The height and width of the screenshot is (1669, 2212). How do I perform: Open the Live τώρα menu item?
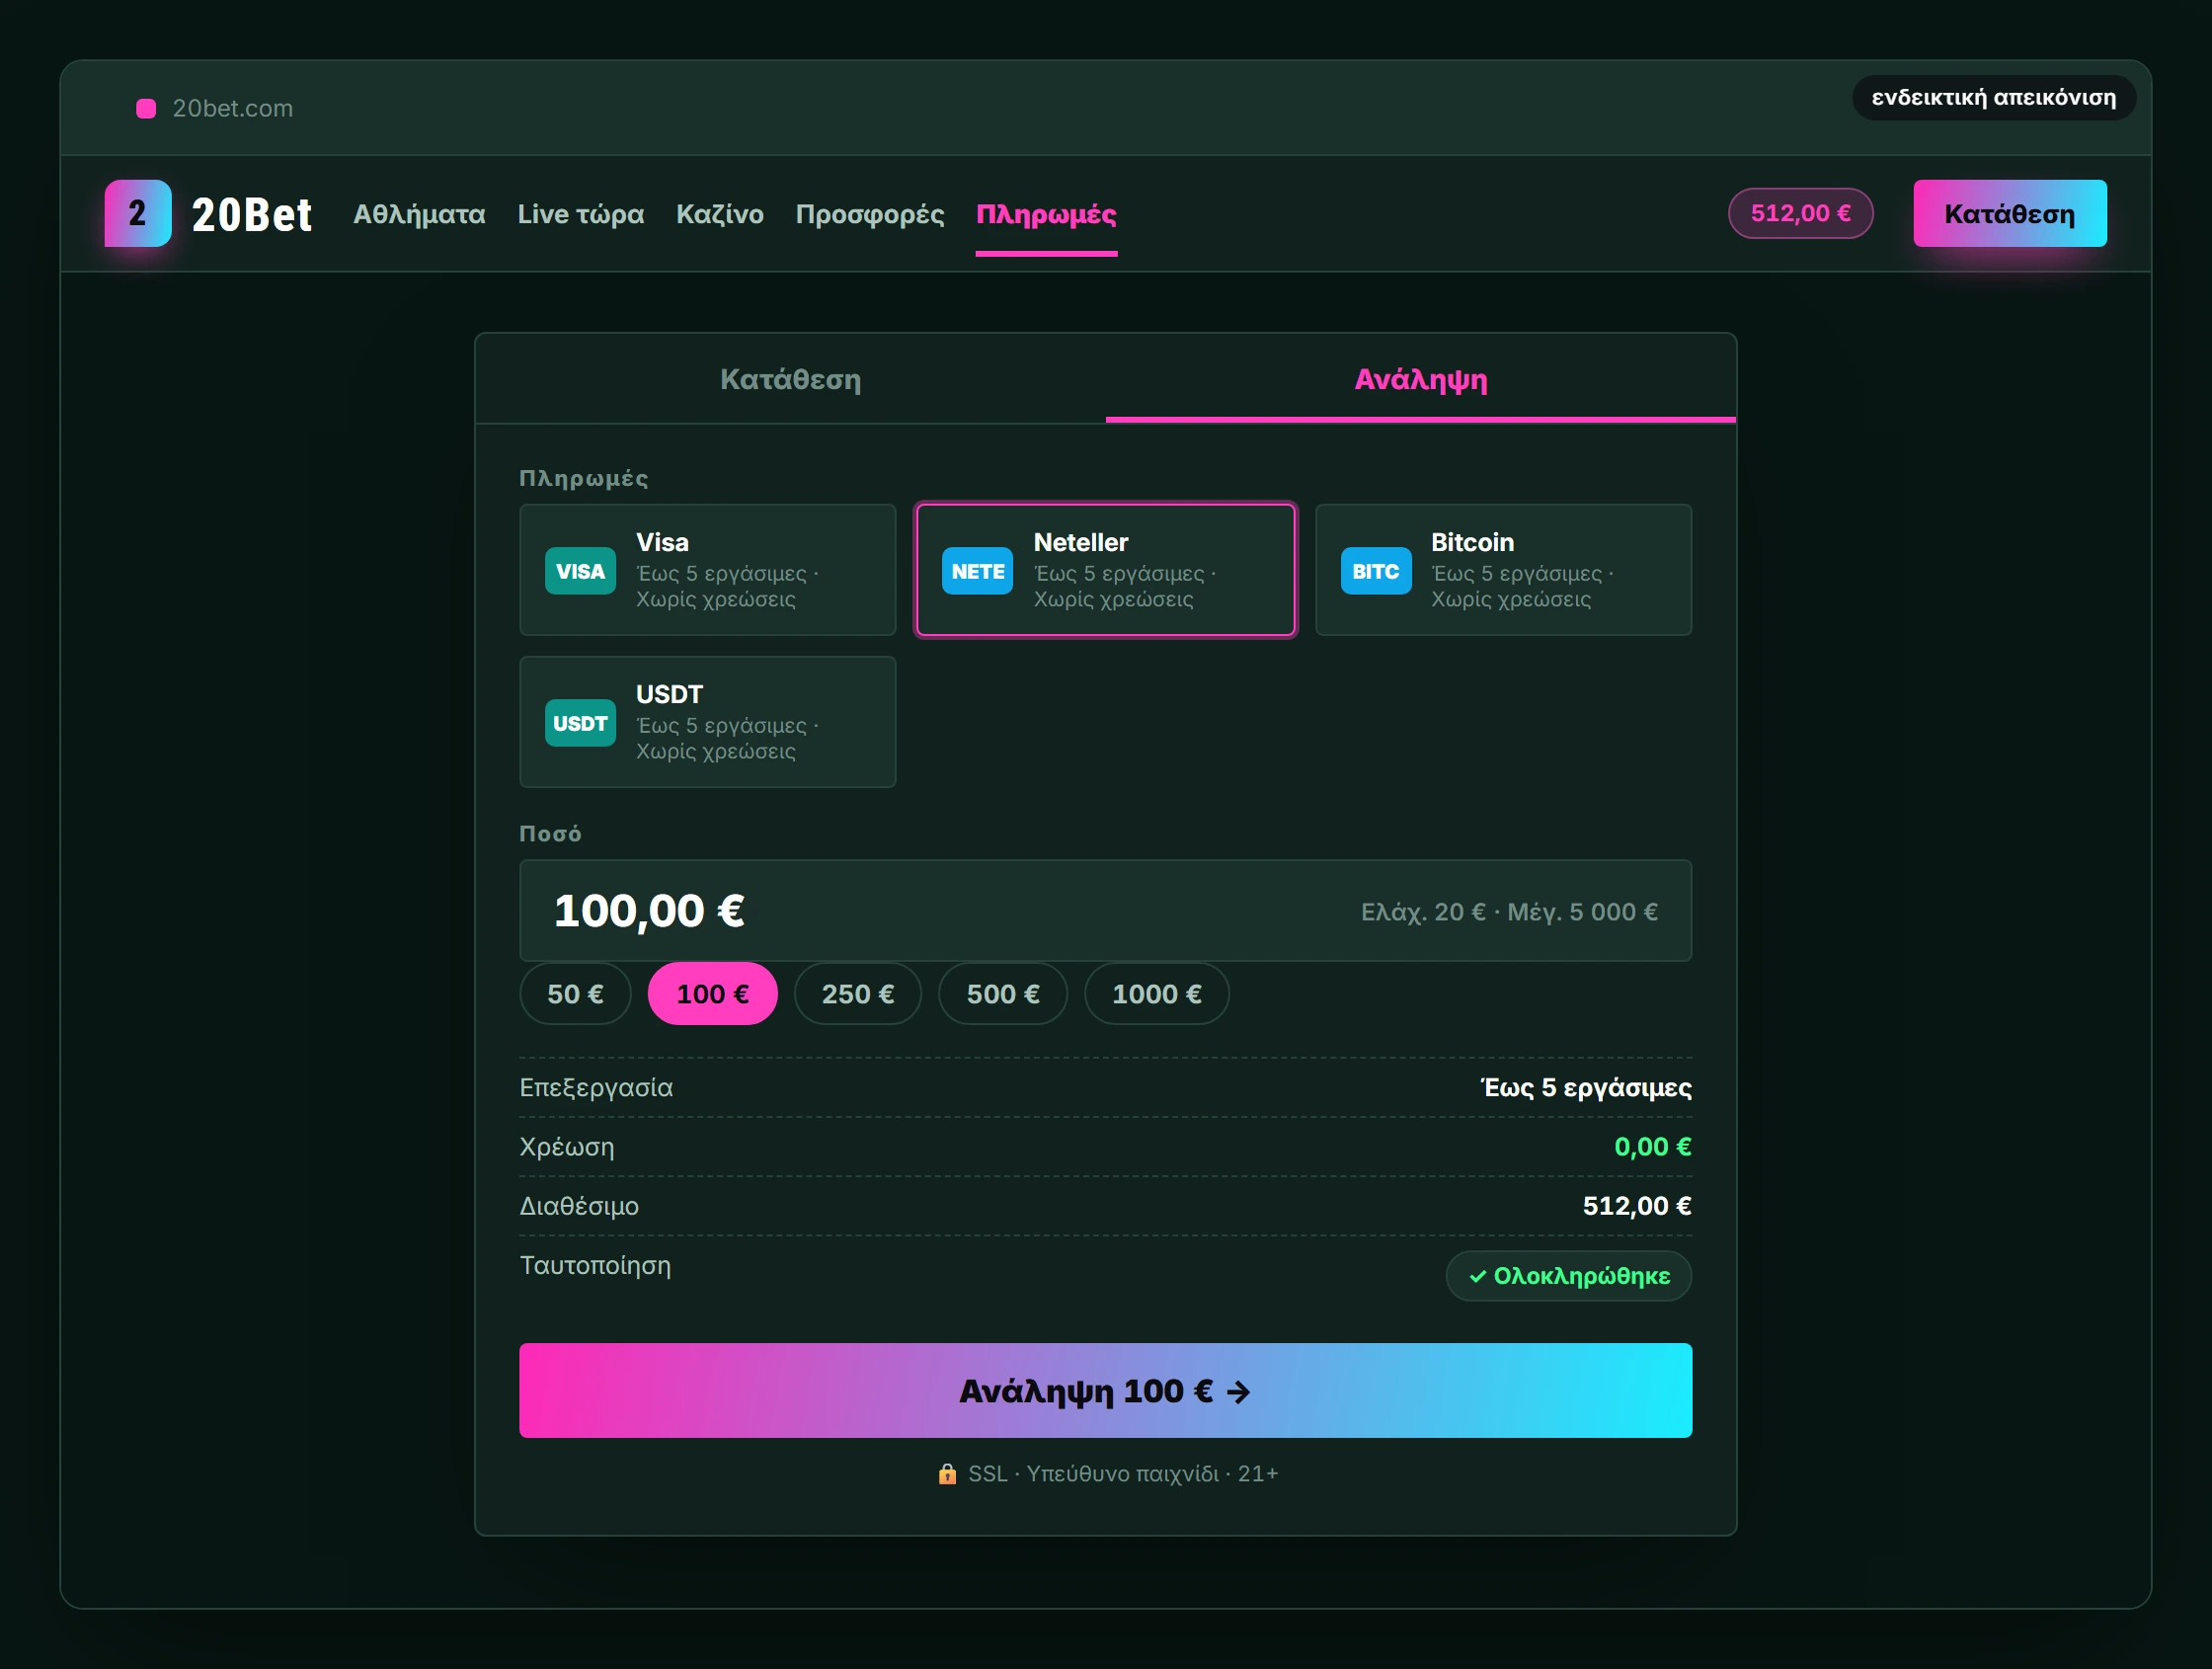tap(581, 214)
